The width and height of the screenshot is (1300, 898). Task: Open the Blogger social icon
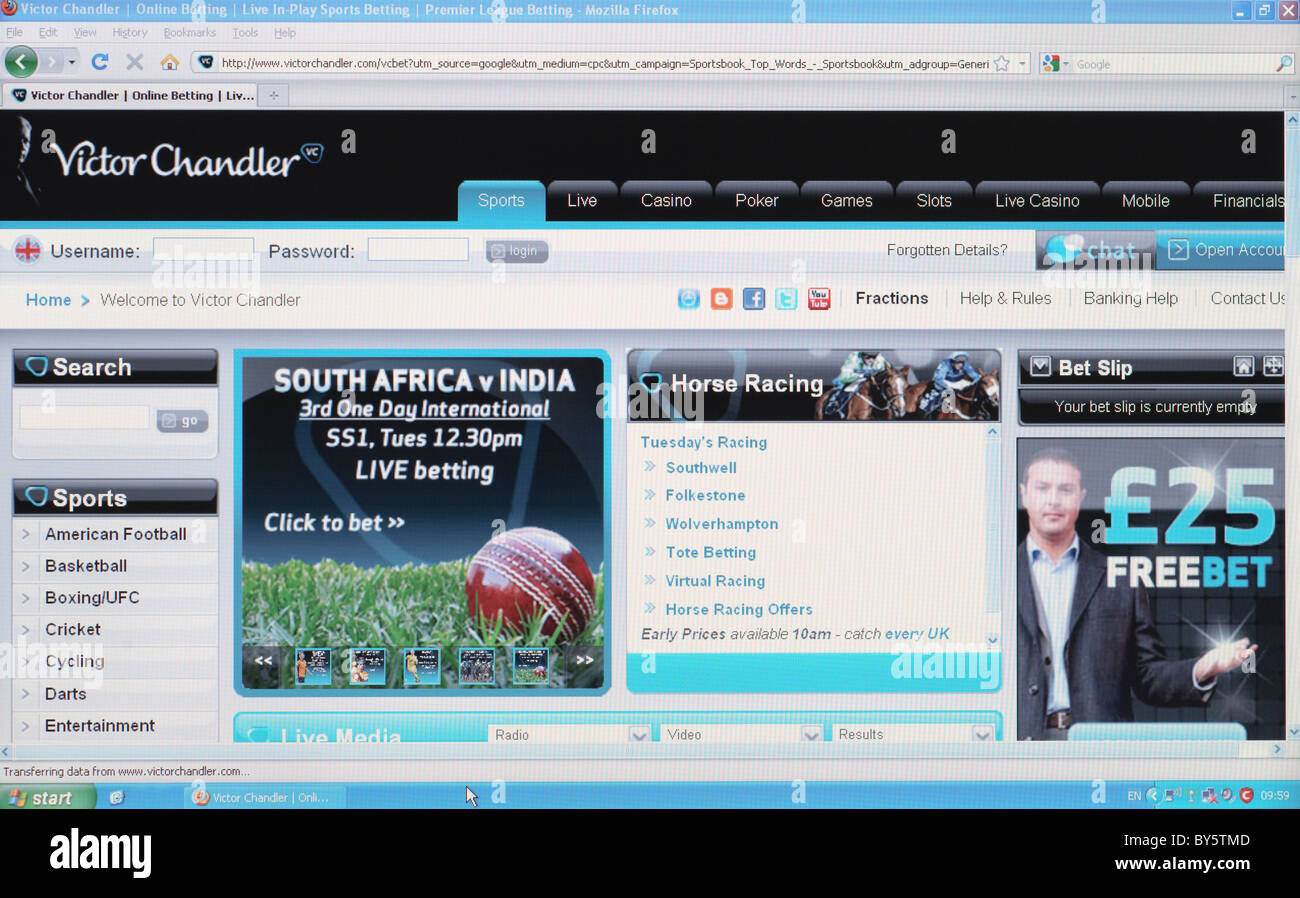721,298
